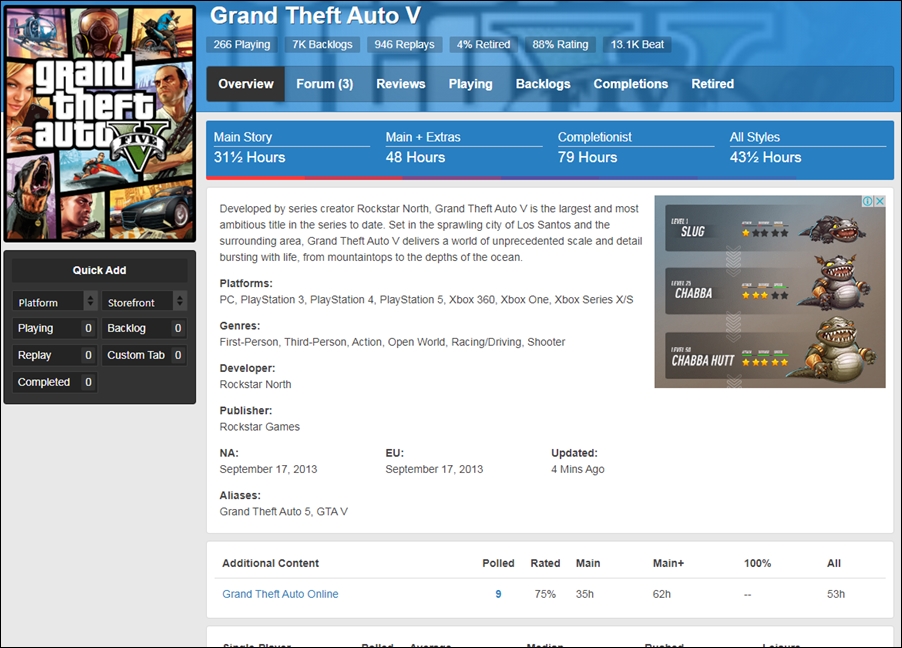Click the 946 Replays stat badge

click(404, 44)
